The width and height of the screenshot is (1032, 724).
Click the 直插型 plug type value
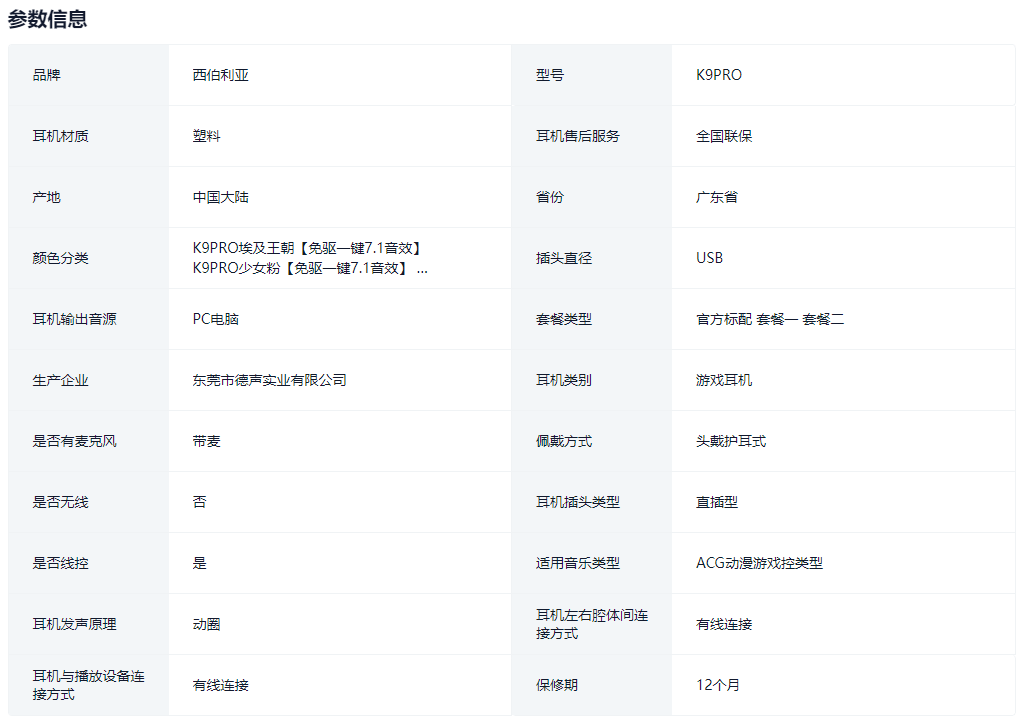coord(717,502)
